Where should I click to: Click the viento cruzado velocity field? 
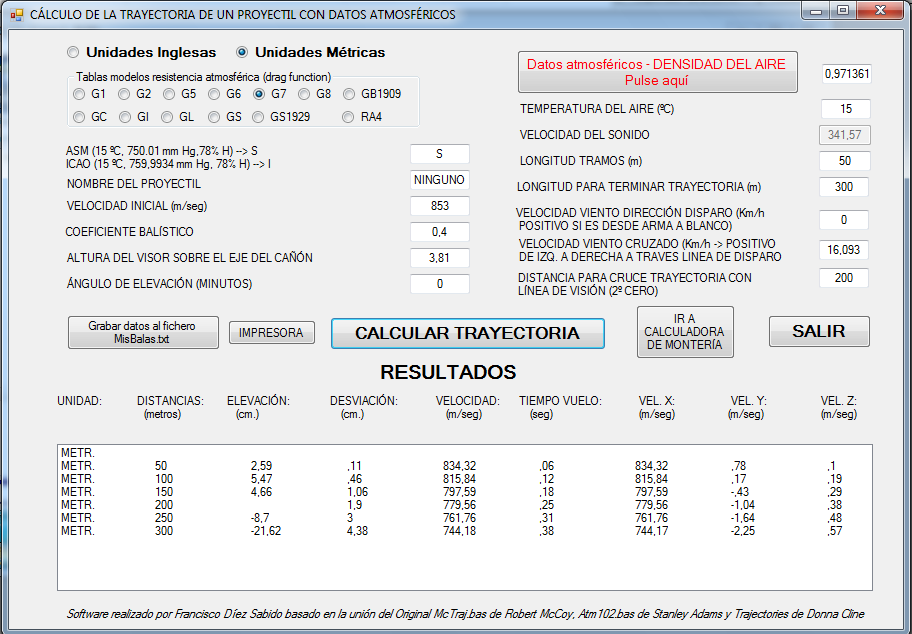point(843,249)
